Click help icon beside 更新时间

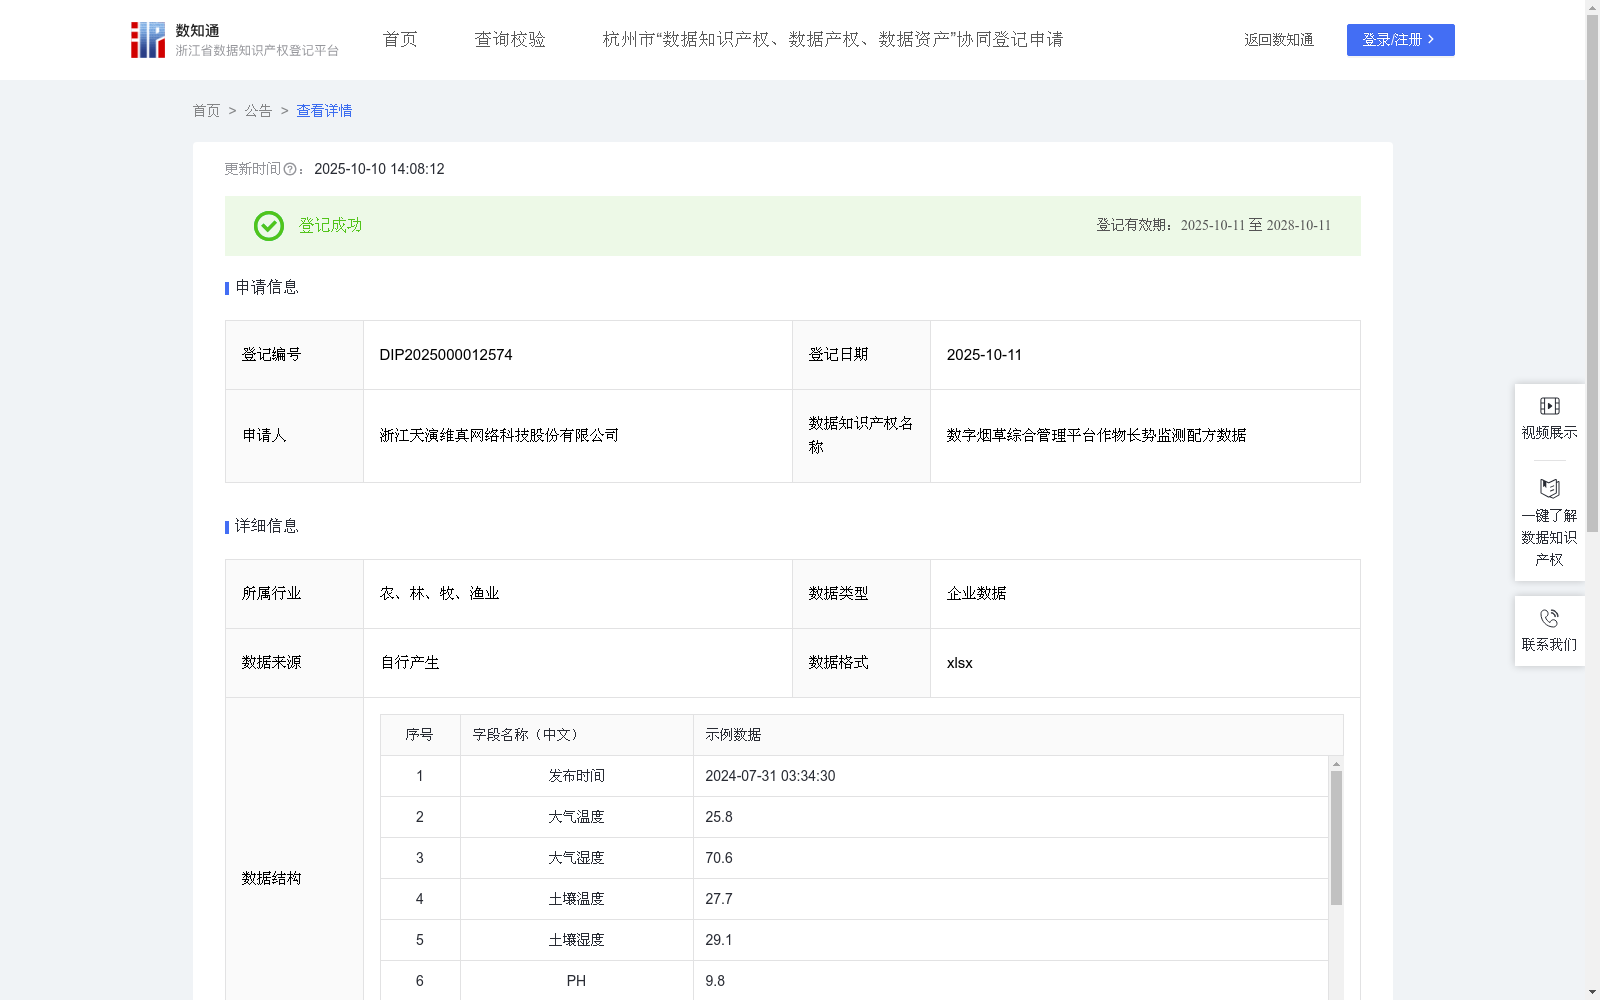pyautogui.click(x=290, y=169)
